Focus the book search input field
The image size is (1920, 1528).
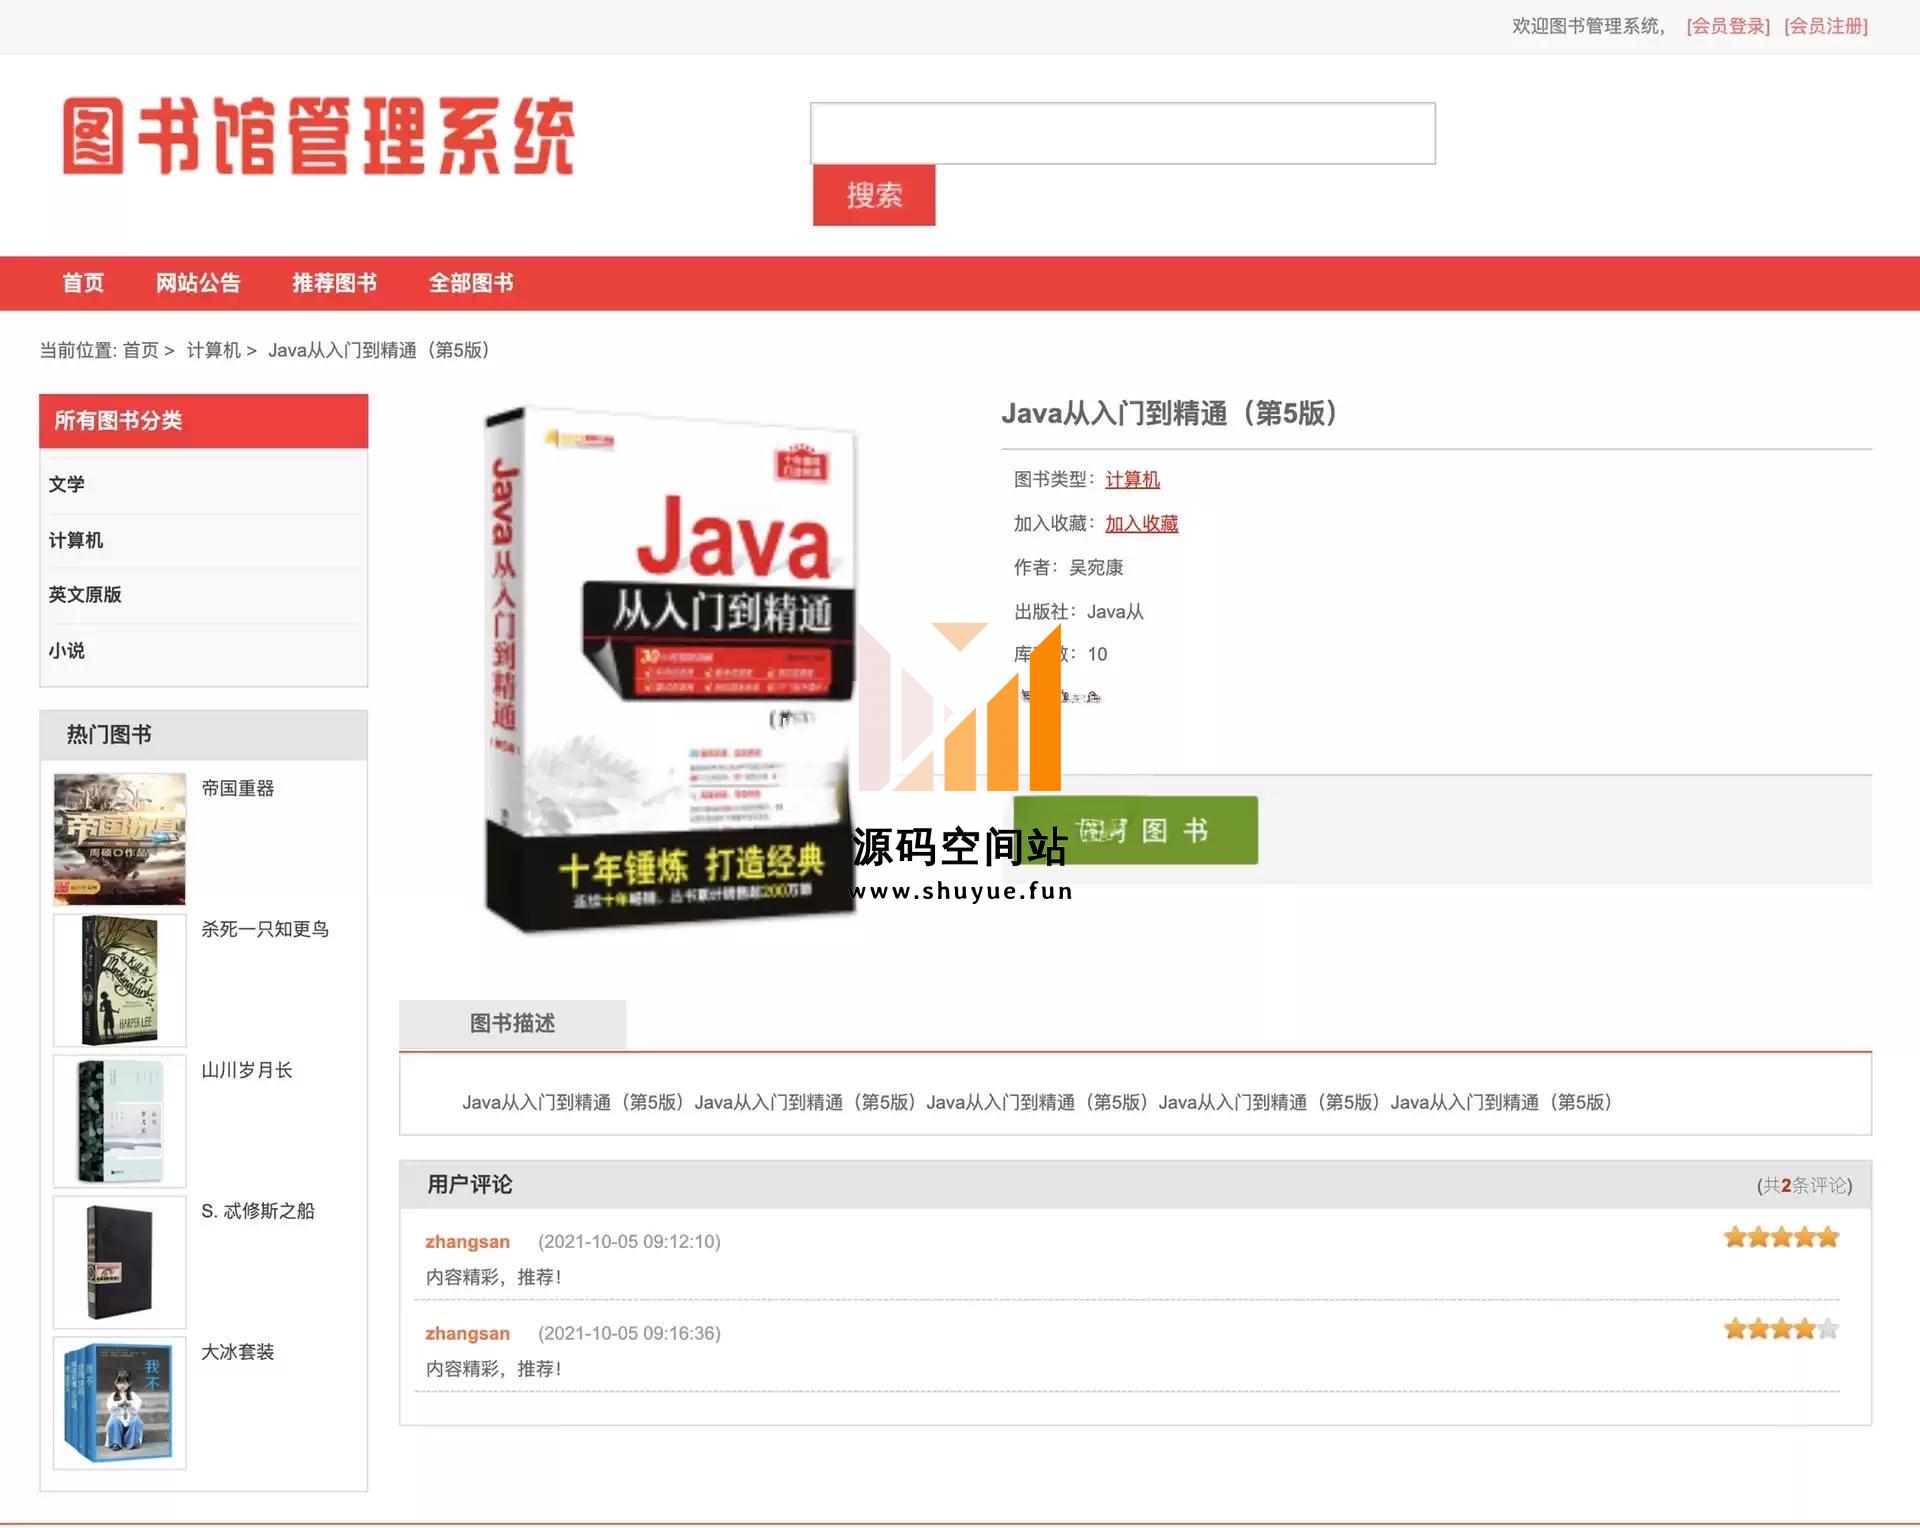1122,133
